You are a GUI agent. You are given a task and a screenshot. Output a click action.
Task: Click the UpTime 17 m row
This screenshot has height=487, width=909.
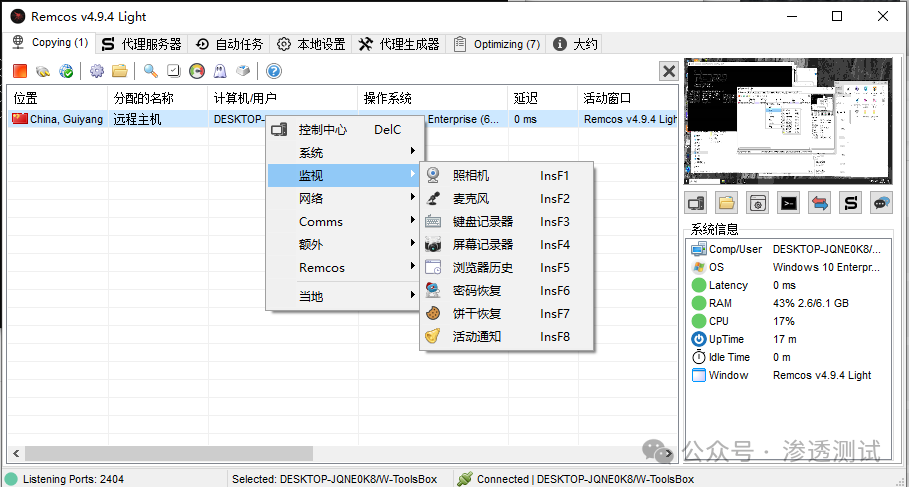787,339
